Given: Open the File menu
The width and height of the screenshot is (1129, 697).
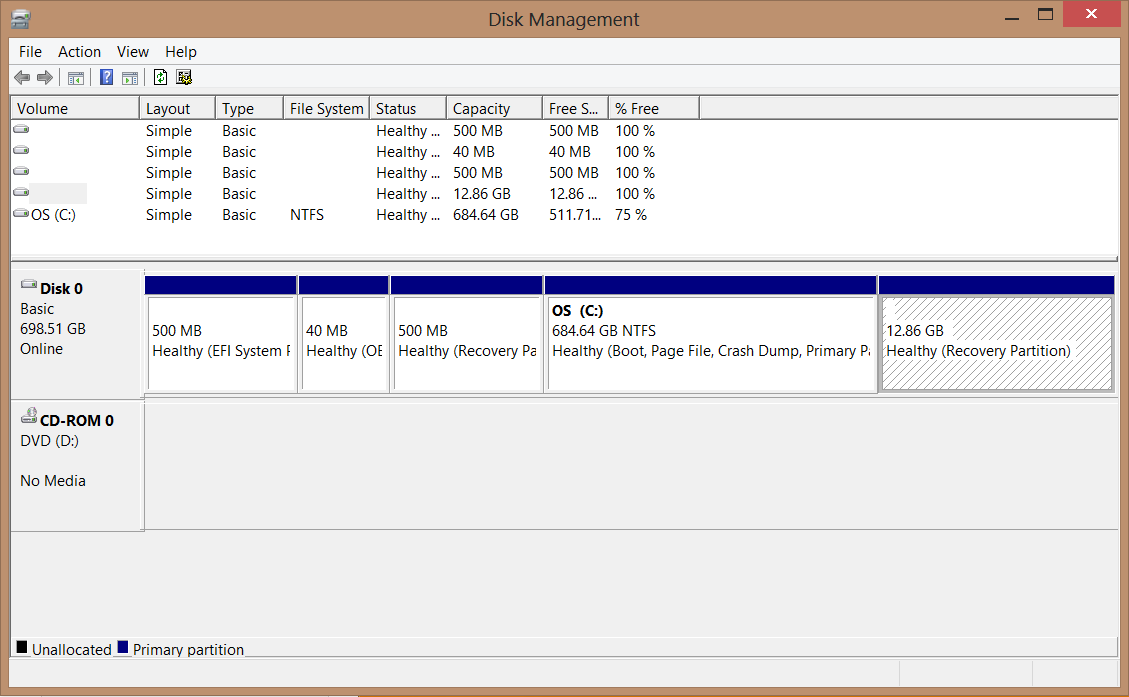Looking at the screenshot, I should click(30, 52).
